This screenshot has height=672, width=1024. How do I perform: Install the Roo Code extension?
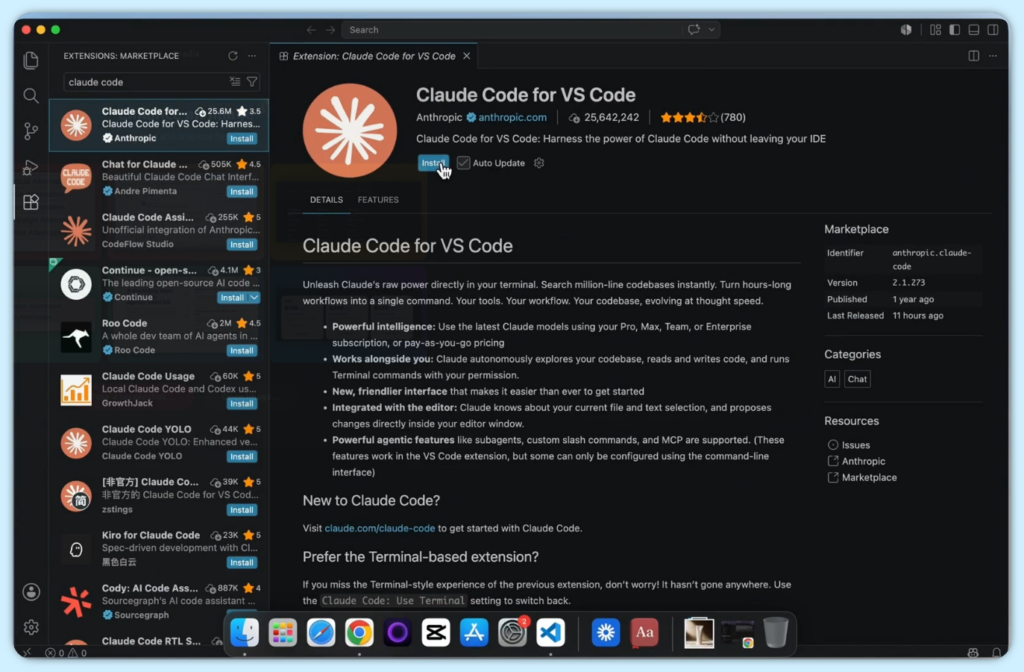242,350
